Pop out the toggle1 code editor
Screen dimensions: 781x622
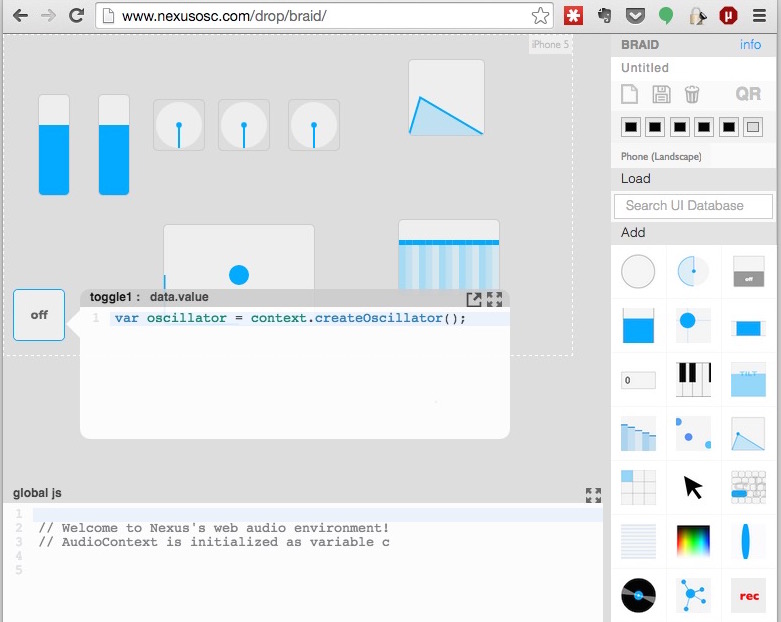(474, 299)
